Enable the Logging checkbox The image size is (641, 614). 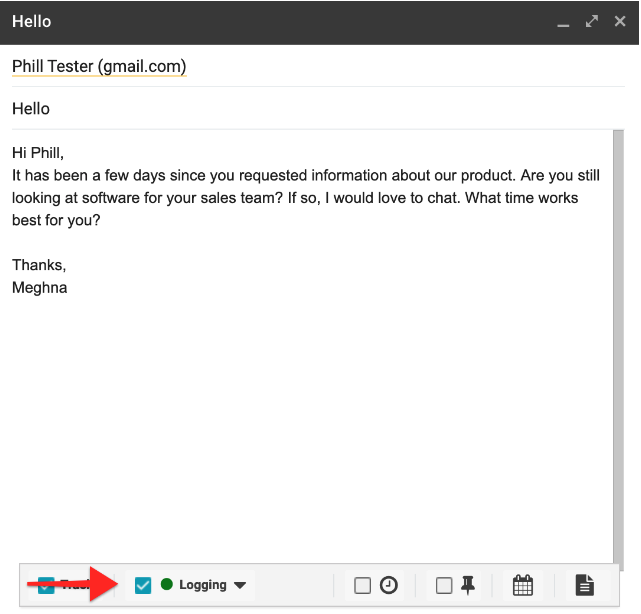[x=143, y=585]
